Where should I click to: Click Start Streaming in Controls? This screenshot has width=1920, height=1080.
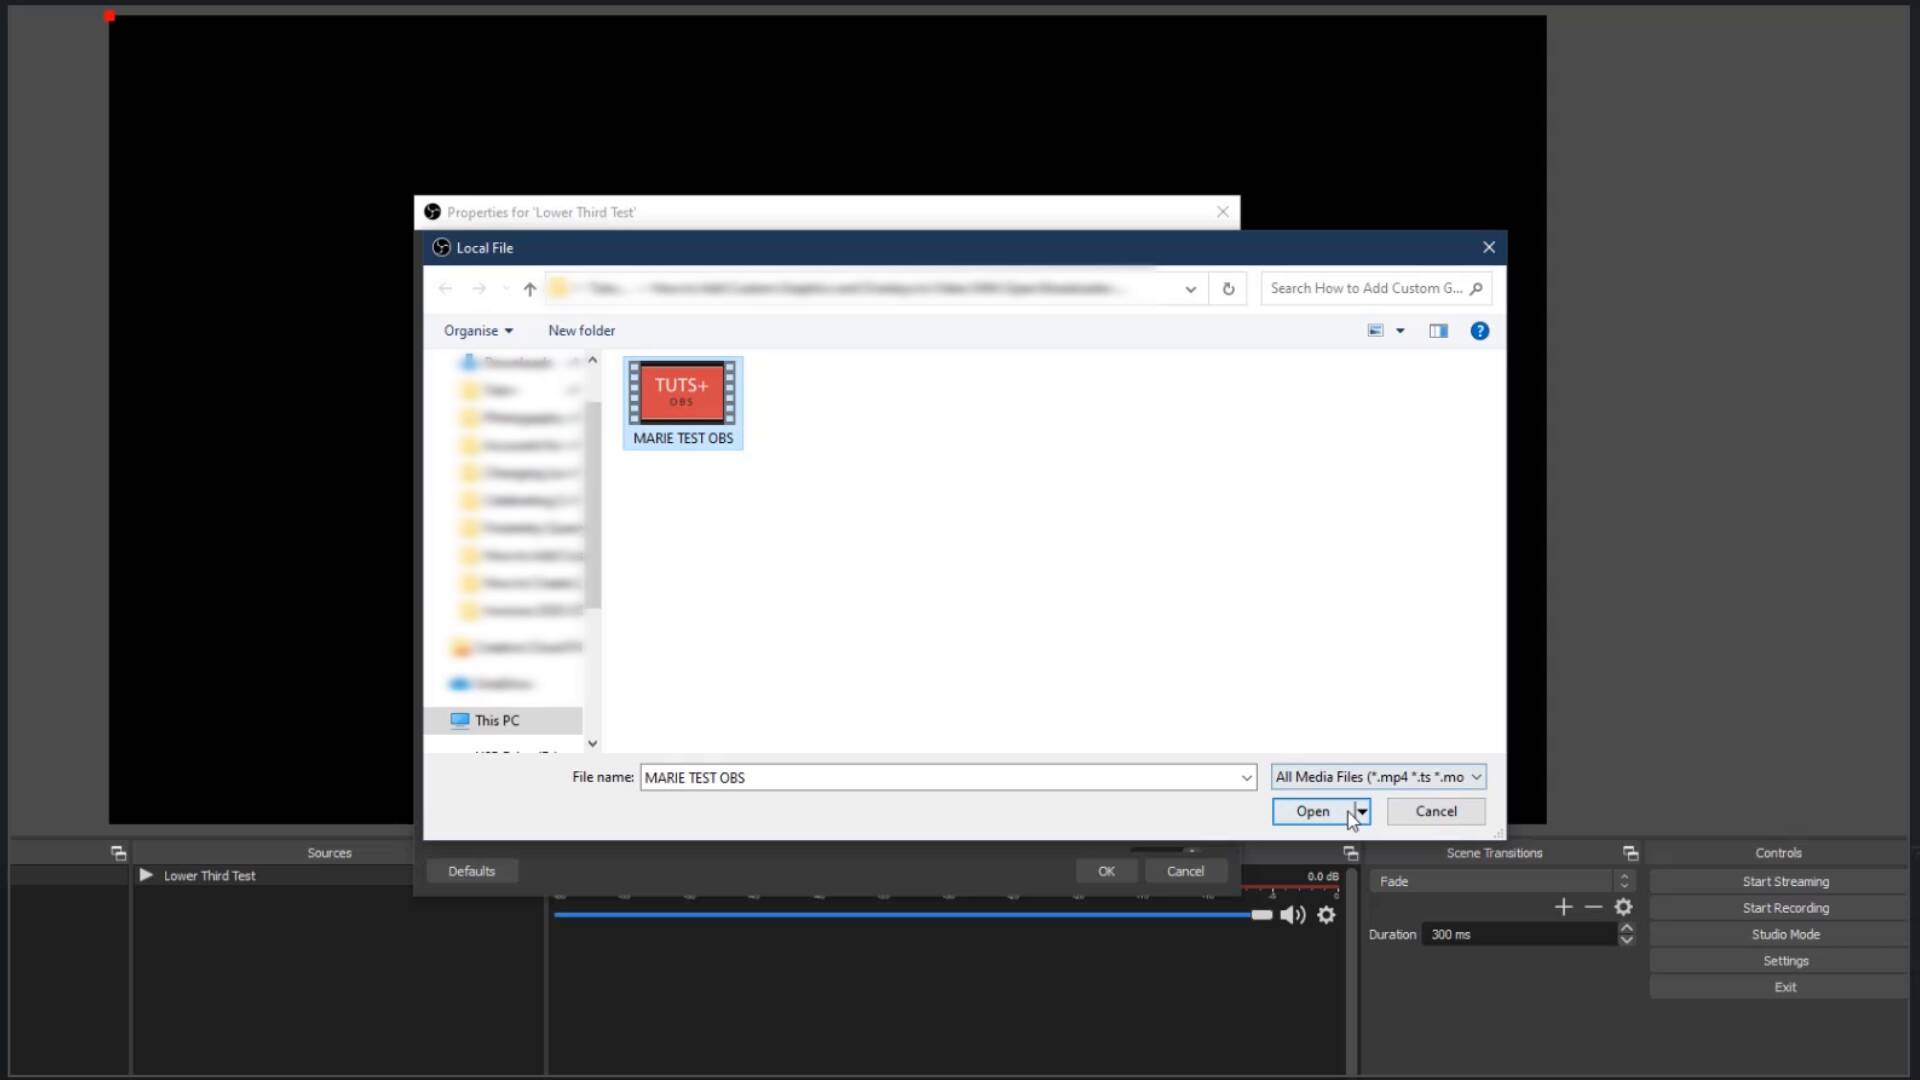coord(1785,881)
